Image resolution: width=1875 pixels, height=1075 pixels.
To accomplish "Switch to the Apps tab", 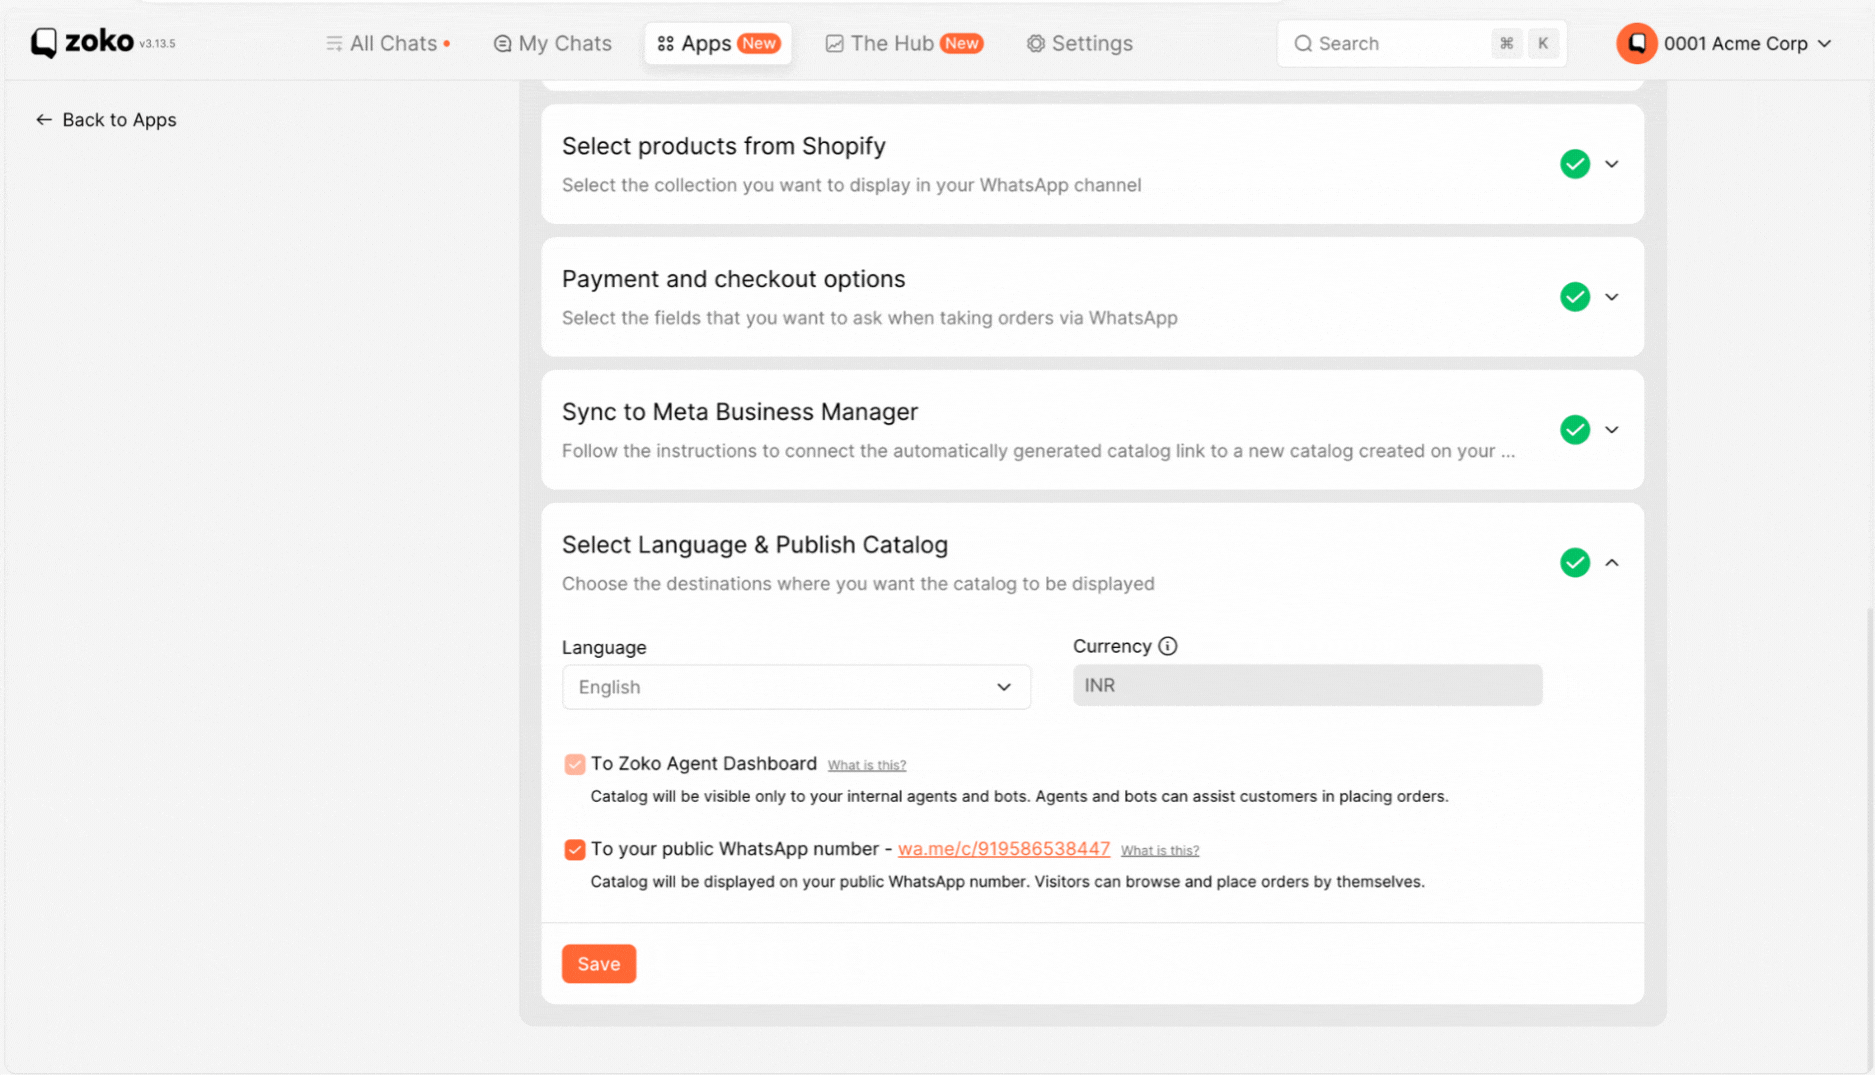I will [718, 43].
